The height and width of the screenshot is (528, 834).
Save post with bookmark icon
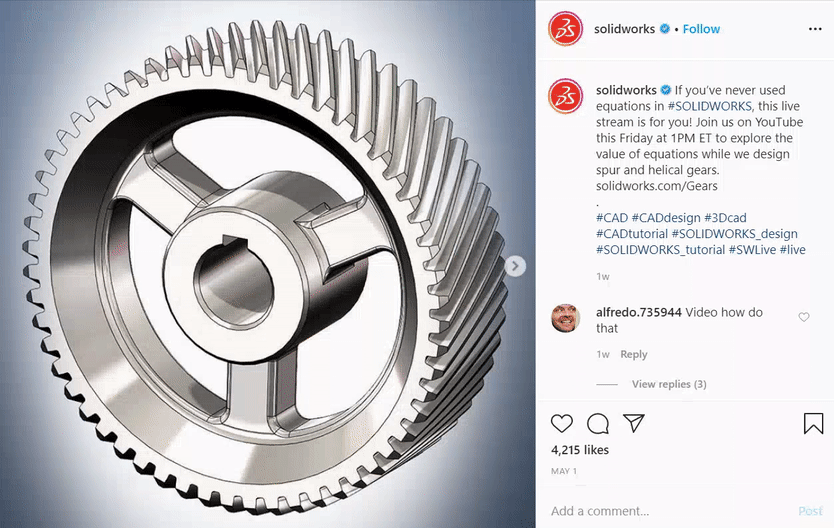tap(813, 423)
